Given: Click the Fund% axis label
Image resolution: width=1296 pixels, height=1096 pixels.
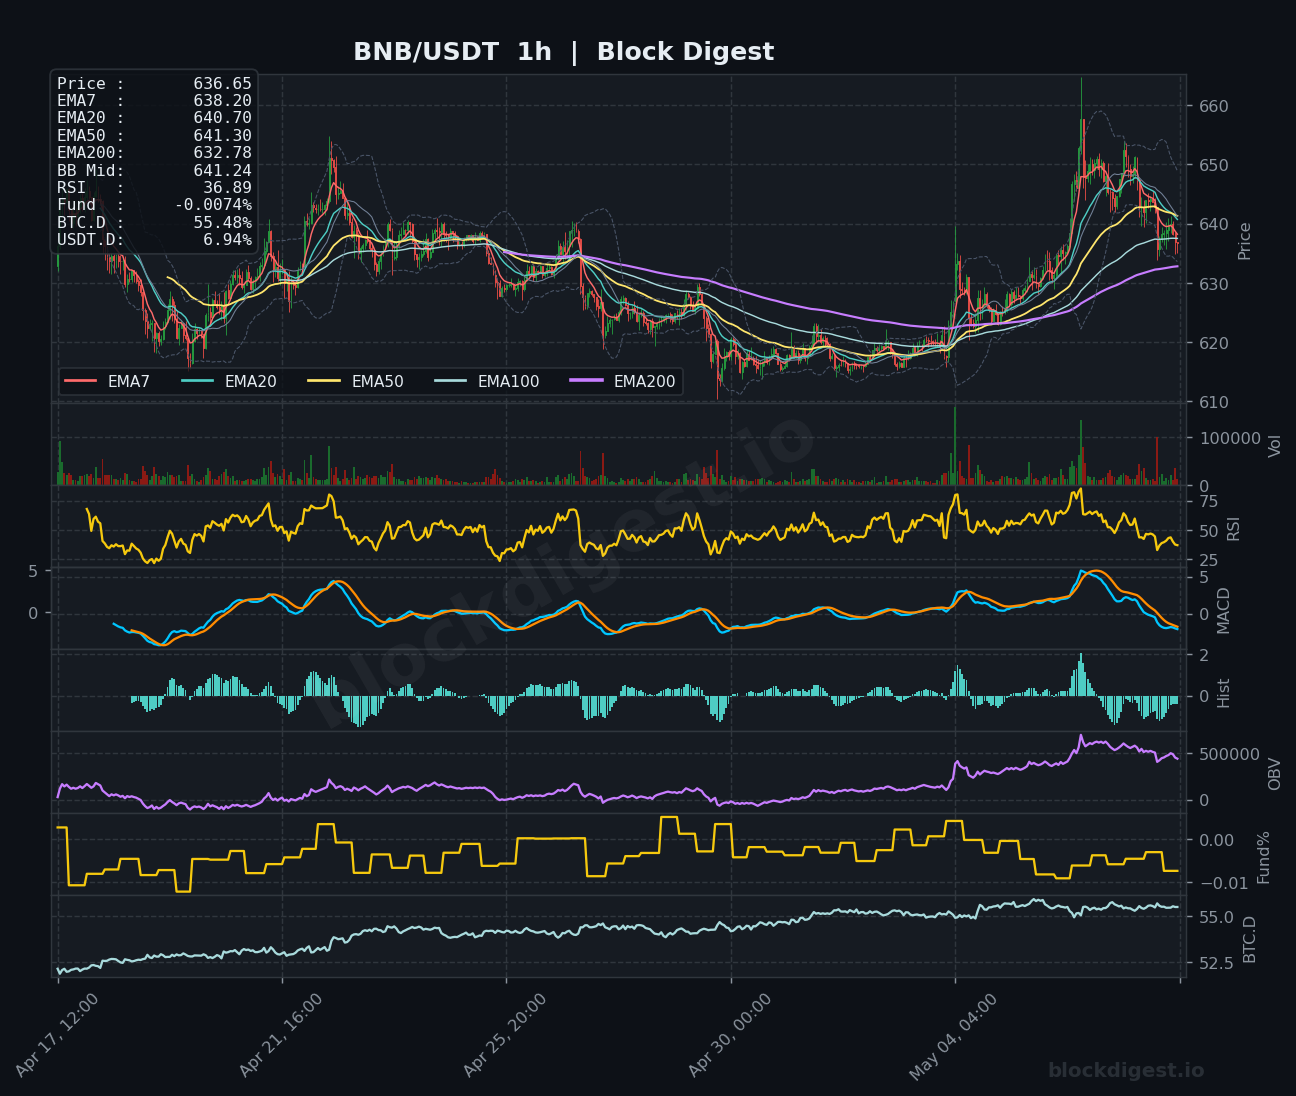Looking at the screenshot, I should 1263,857.
